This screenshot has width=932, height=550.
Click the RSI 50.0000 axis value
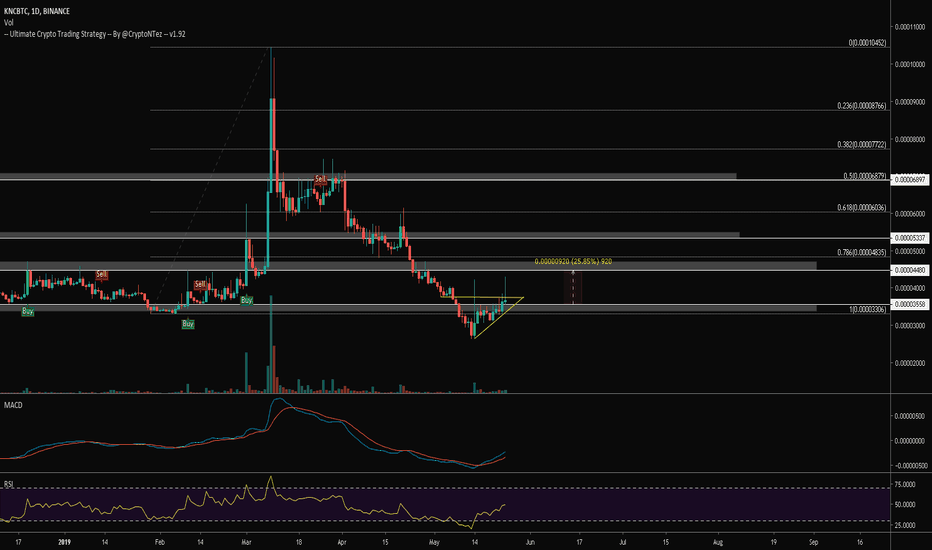tap(905, 505)
